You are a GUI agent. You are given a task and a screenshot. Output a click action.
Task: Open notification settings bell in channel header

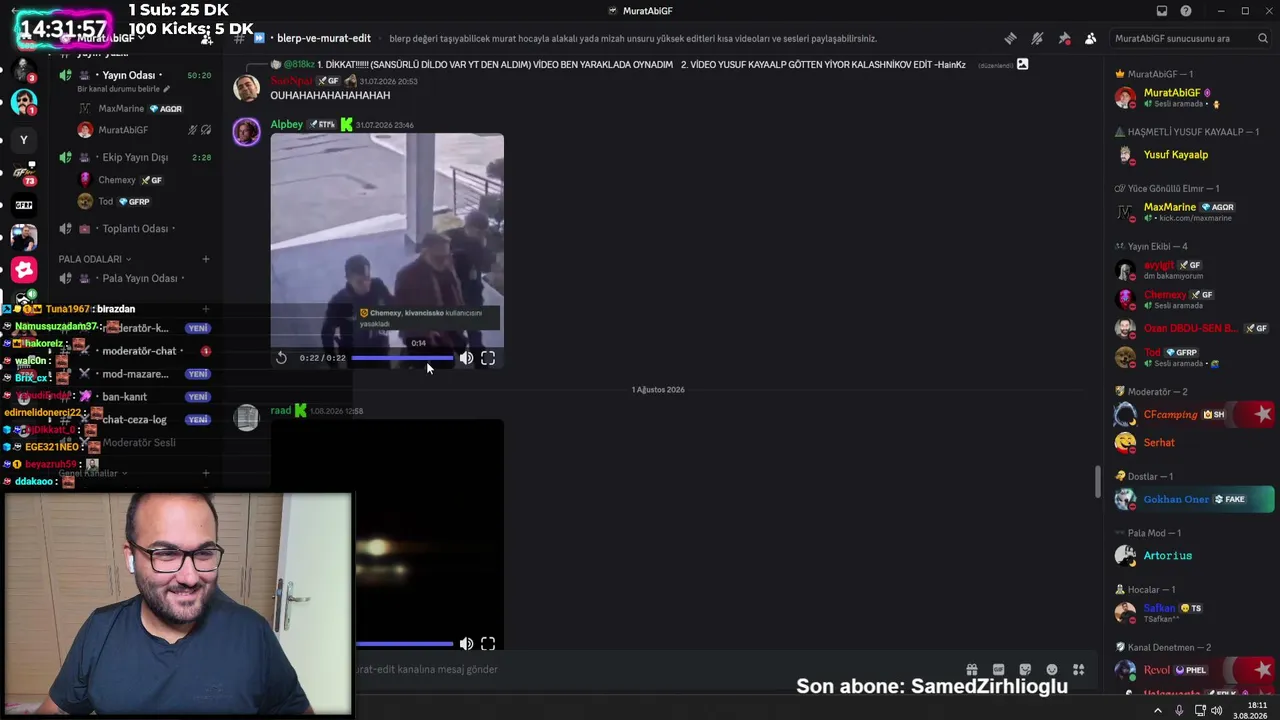(x=1037, y=38)
